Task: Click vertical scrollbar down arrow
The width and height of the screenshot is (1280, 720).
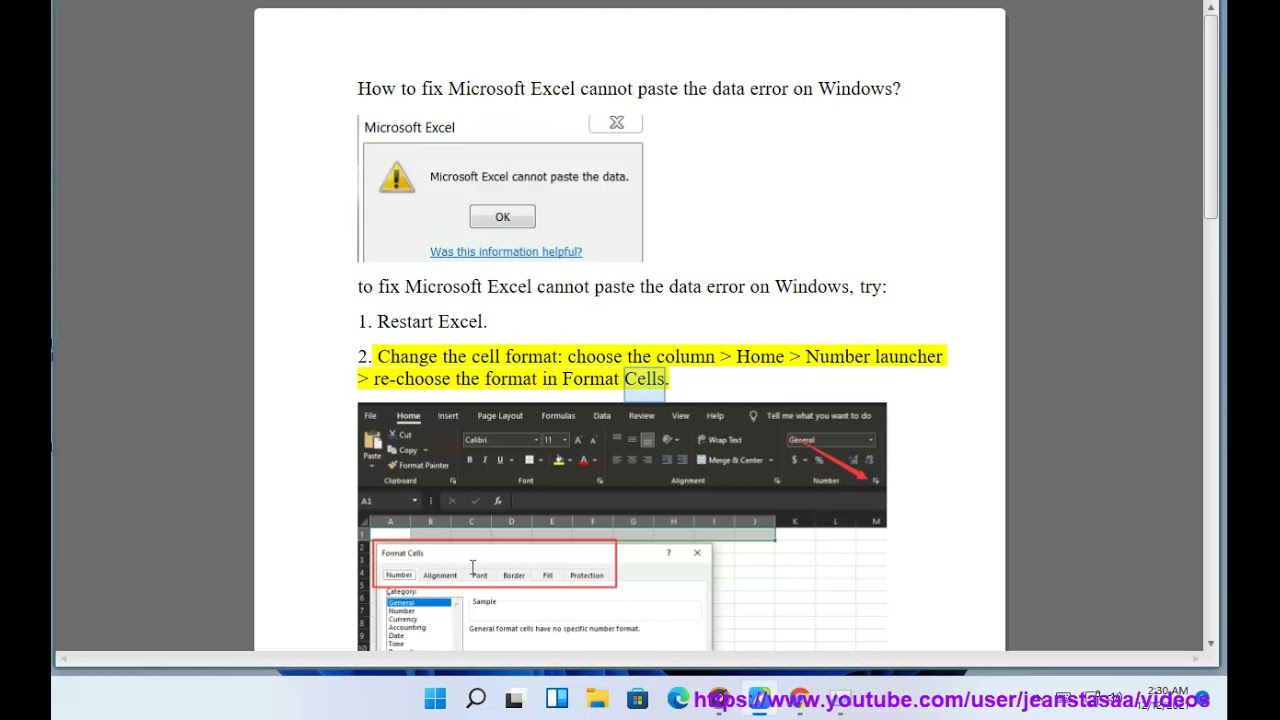Action: click(x=1211, y=643)
